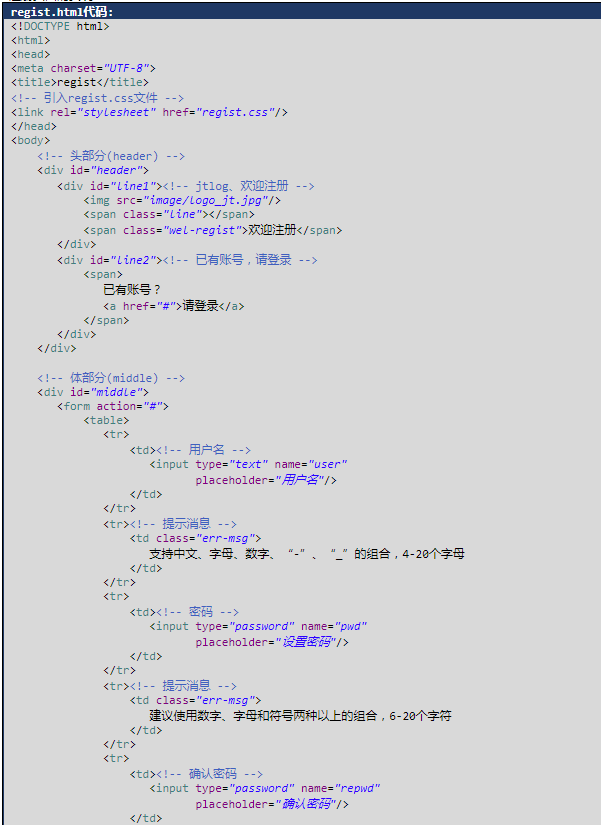
Task: Click the form action="#" line
Action: click(113, 407)
